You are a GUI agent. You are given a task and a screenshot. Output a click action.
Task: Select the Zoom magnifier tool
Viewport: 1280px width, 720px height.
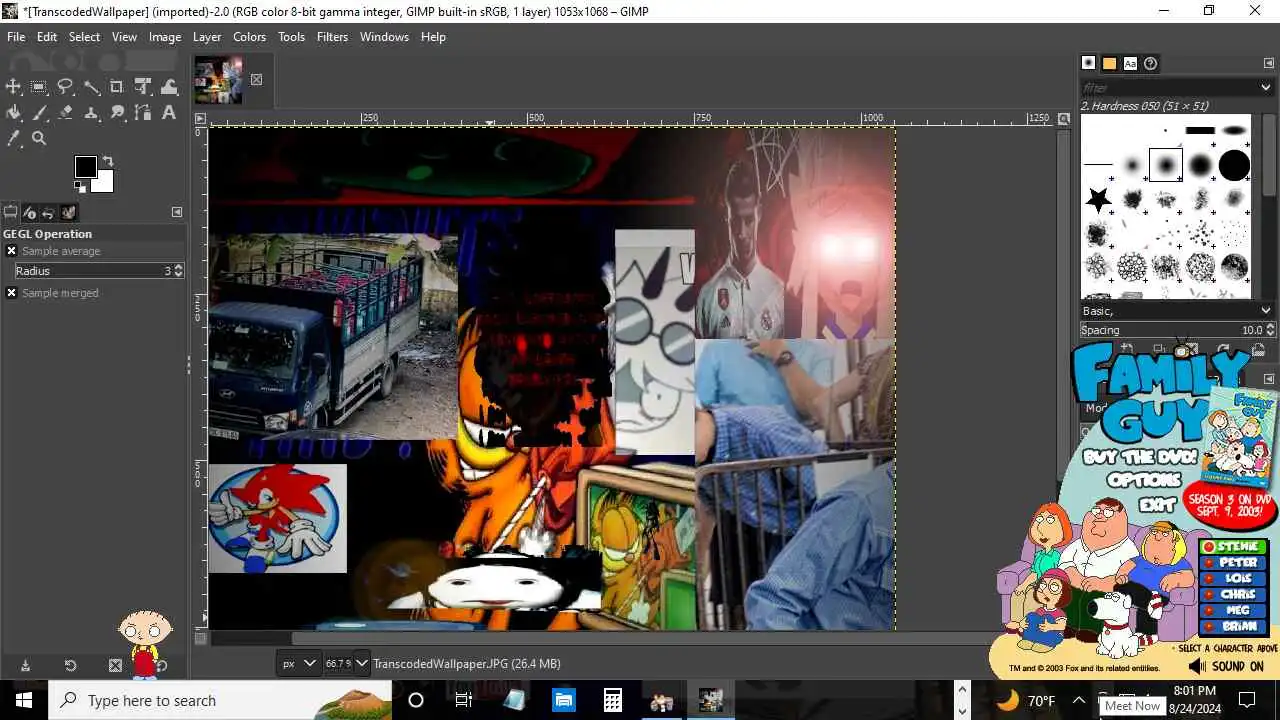39,139
